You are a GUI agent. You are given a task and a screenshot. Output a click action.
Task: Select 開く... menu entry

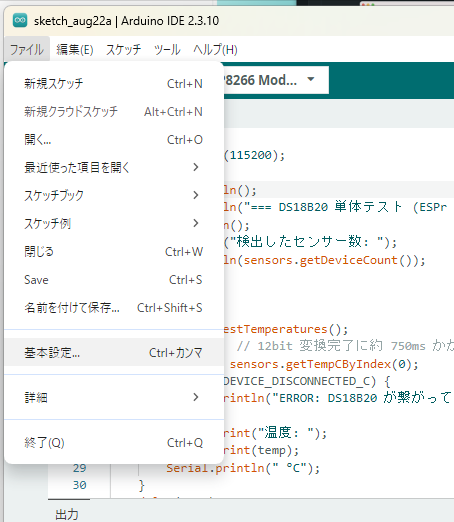tap(114, 139)
